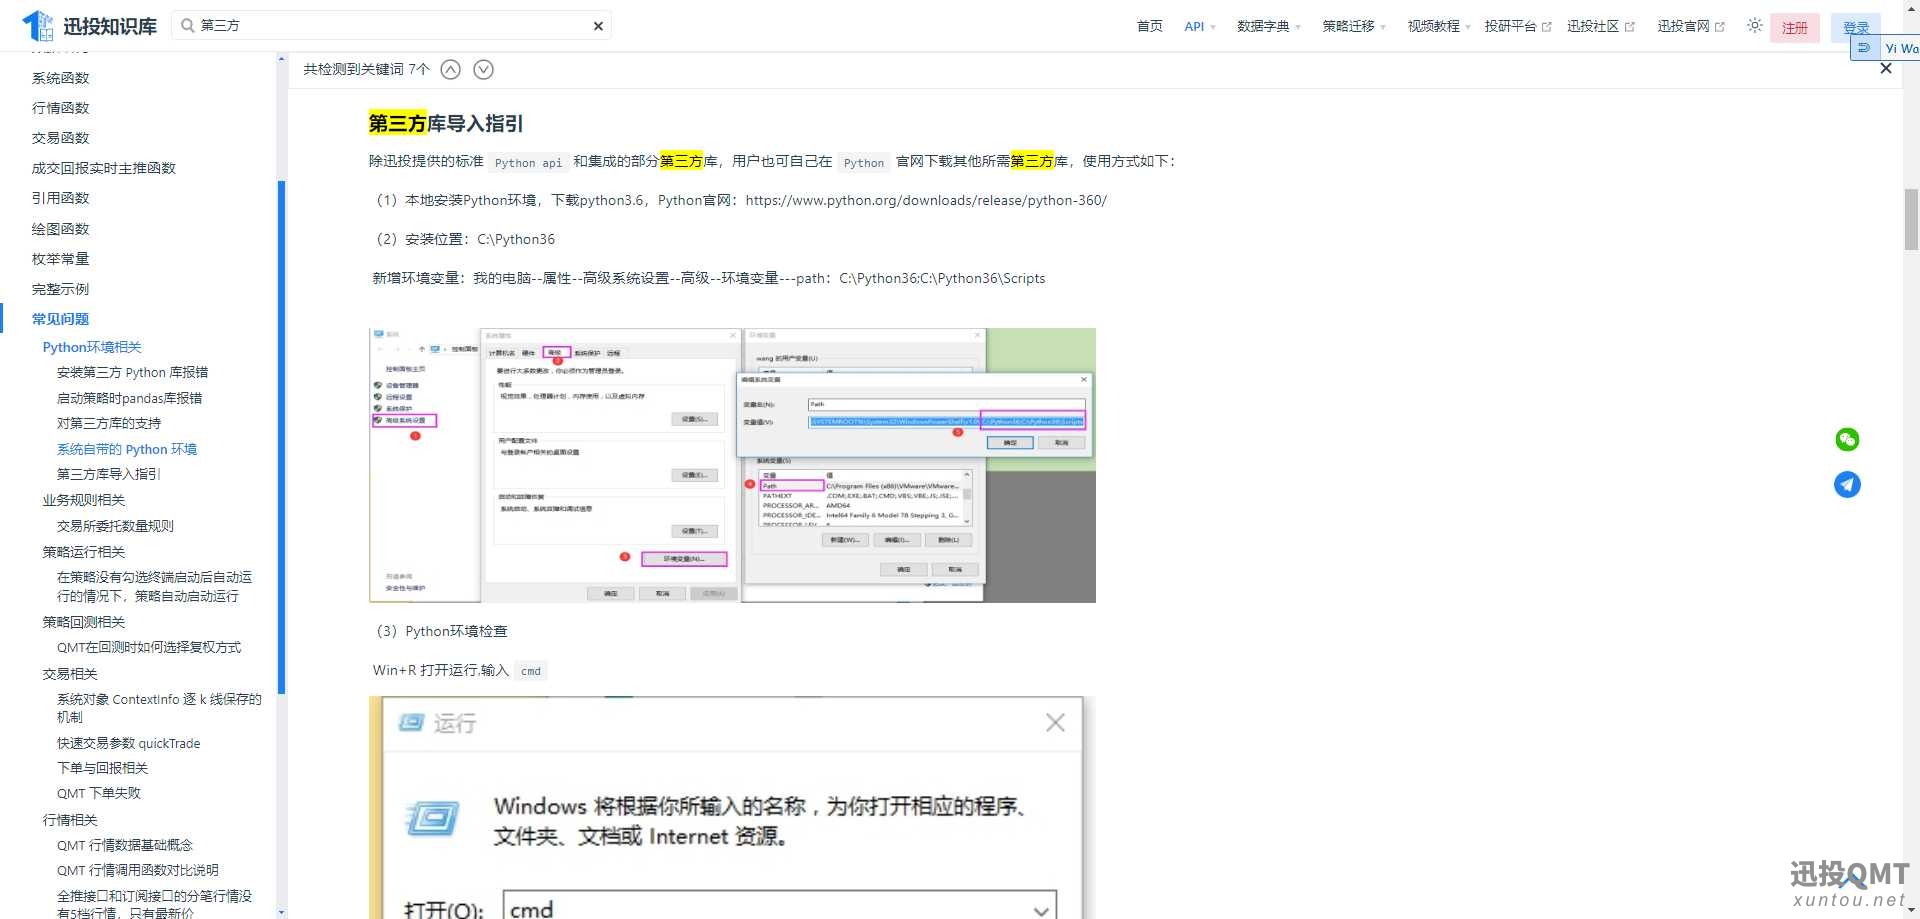Select 系统函数 in the sidebar
The width and height of the screenshot is (1920, 919).
click(61, 78)
